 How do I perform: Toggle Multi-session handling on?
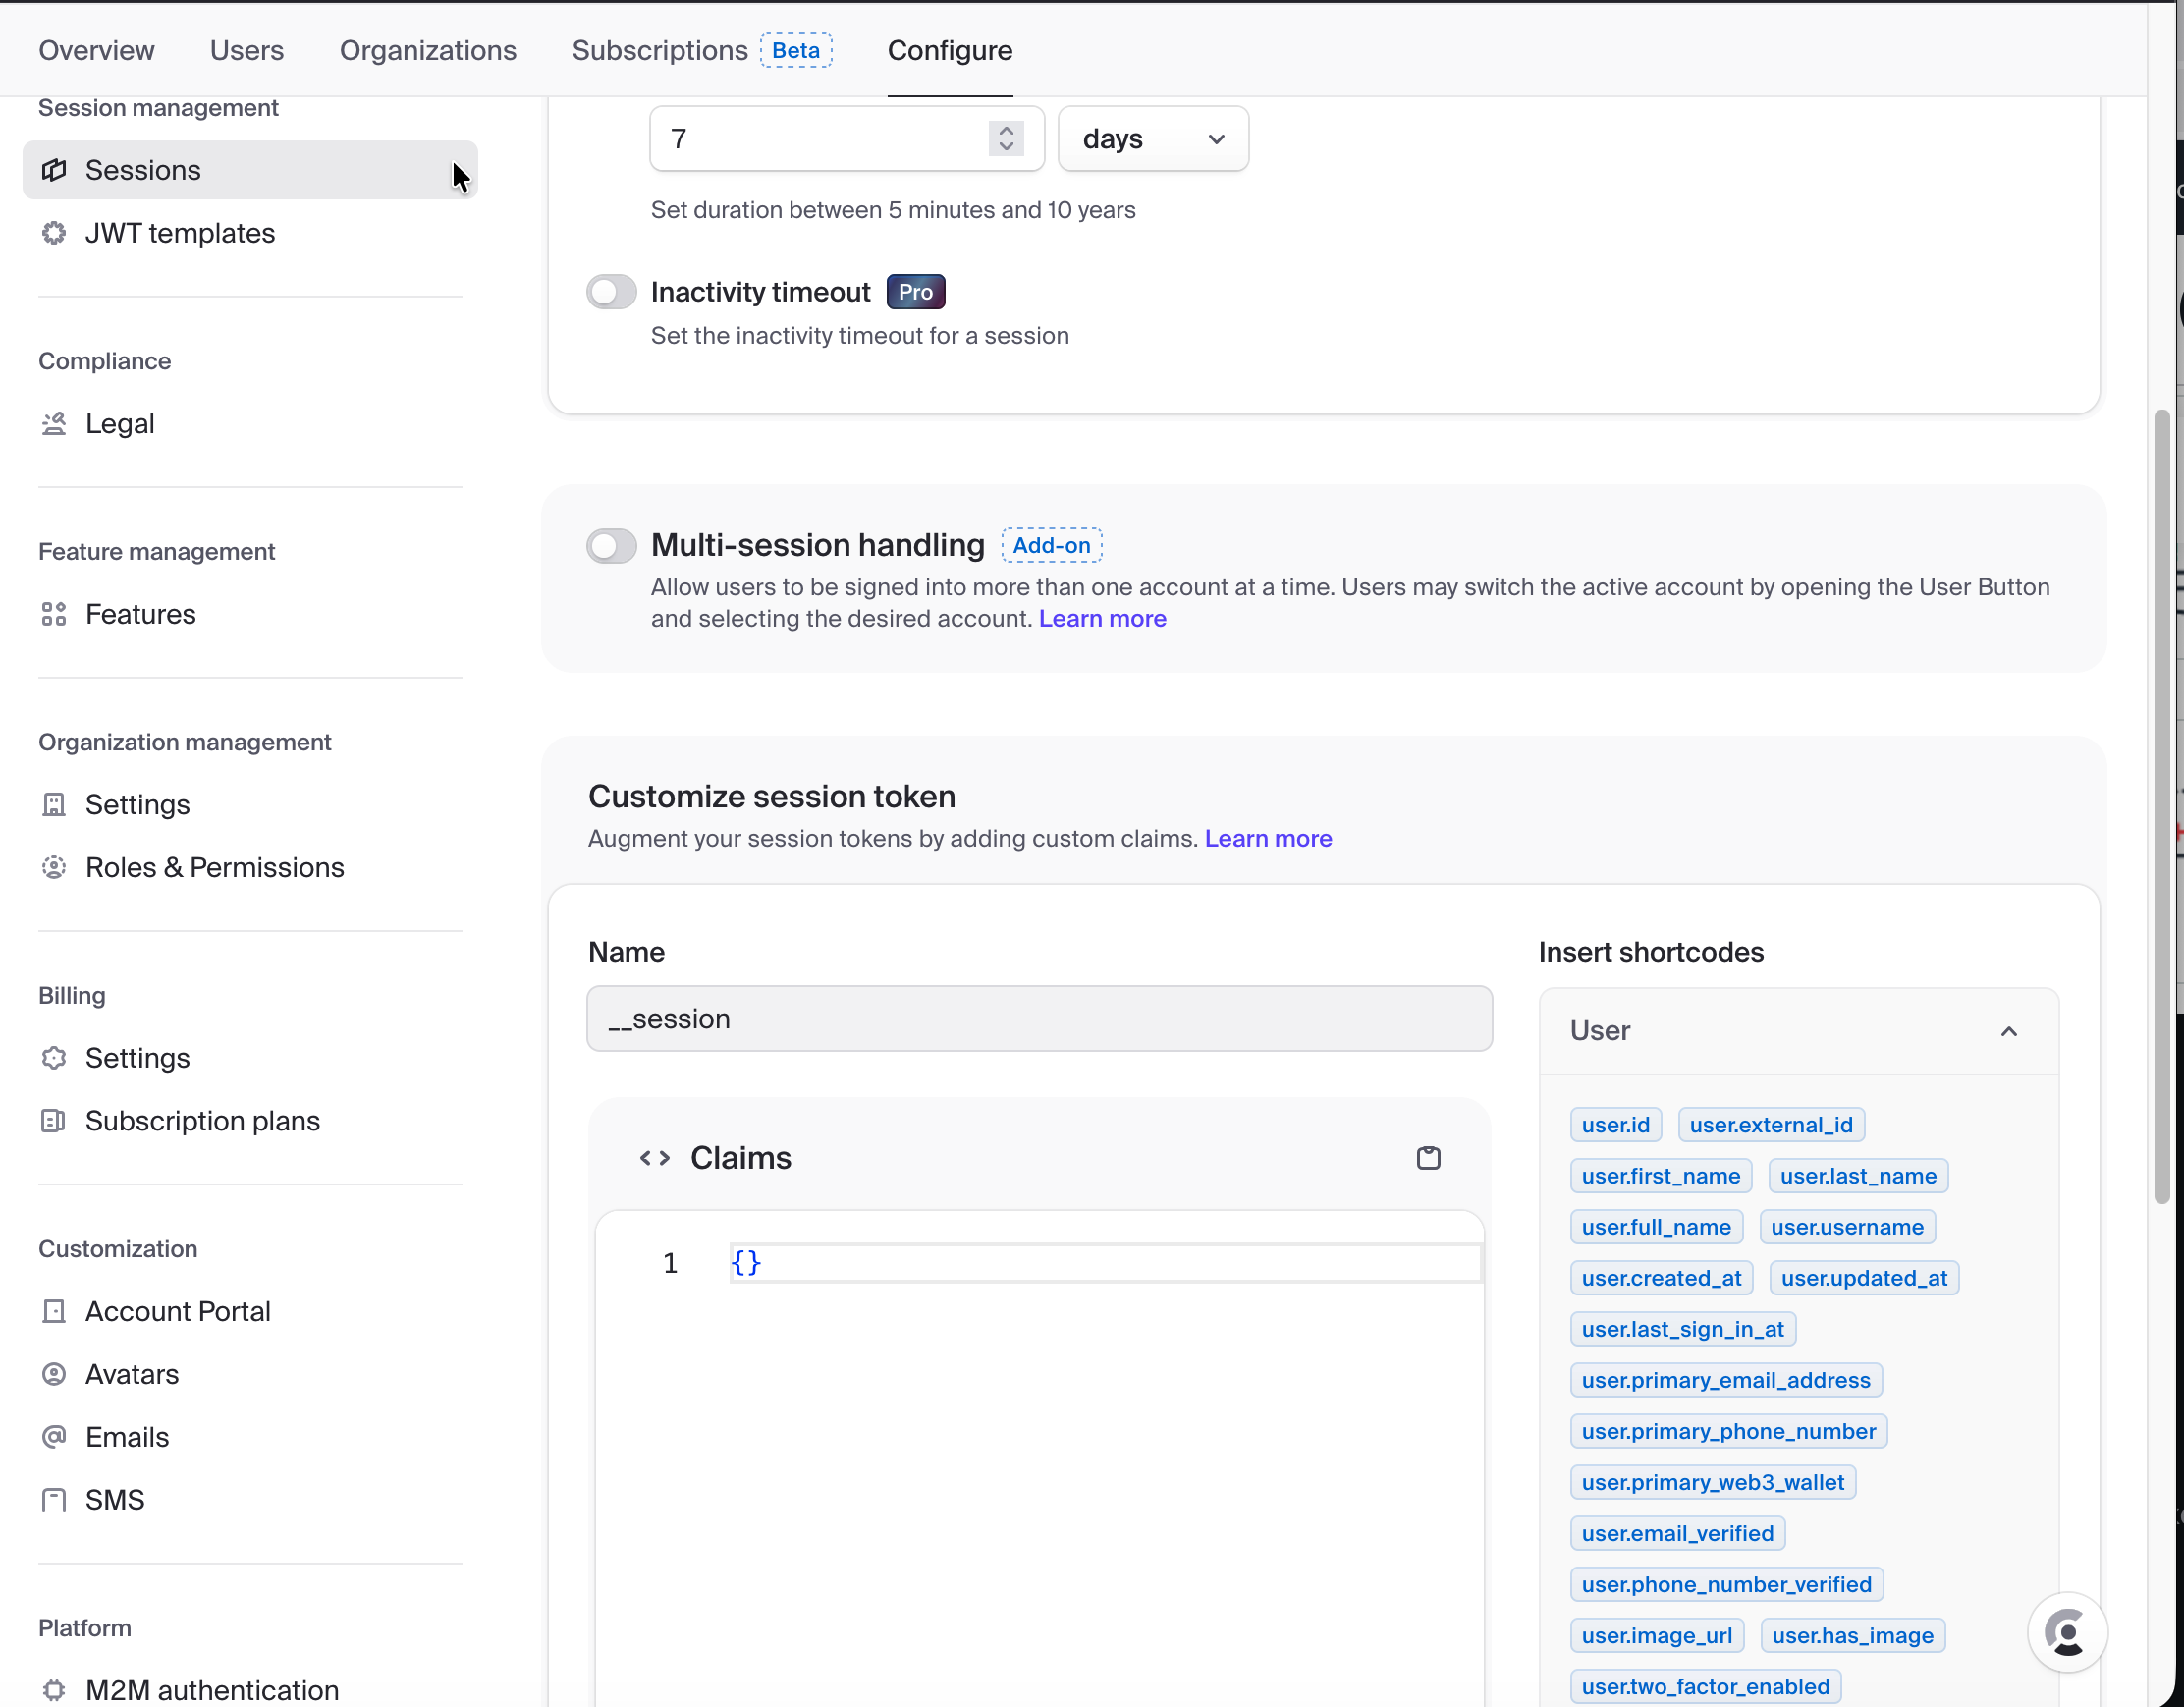coord(611,545)
